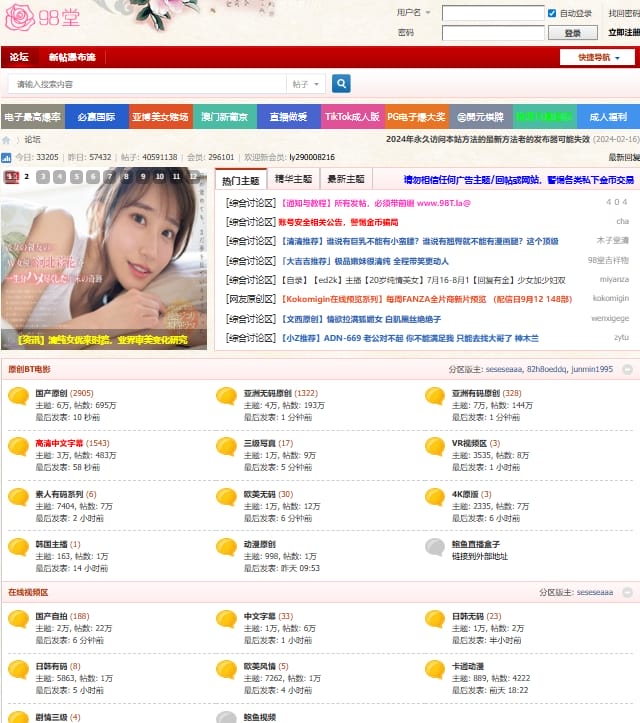Toggle the 自动登录 checkbox
Viewport: 640px width, 723px height.
pyautogui.click(x=552, y=13)
